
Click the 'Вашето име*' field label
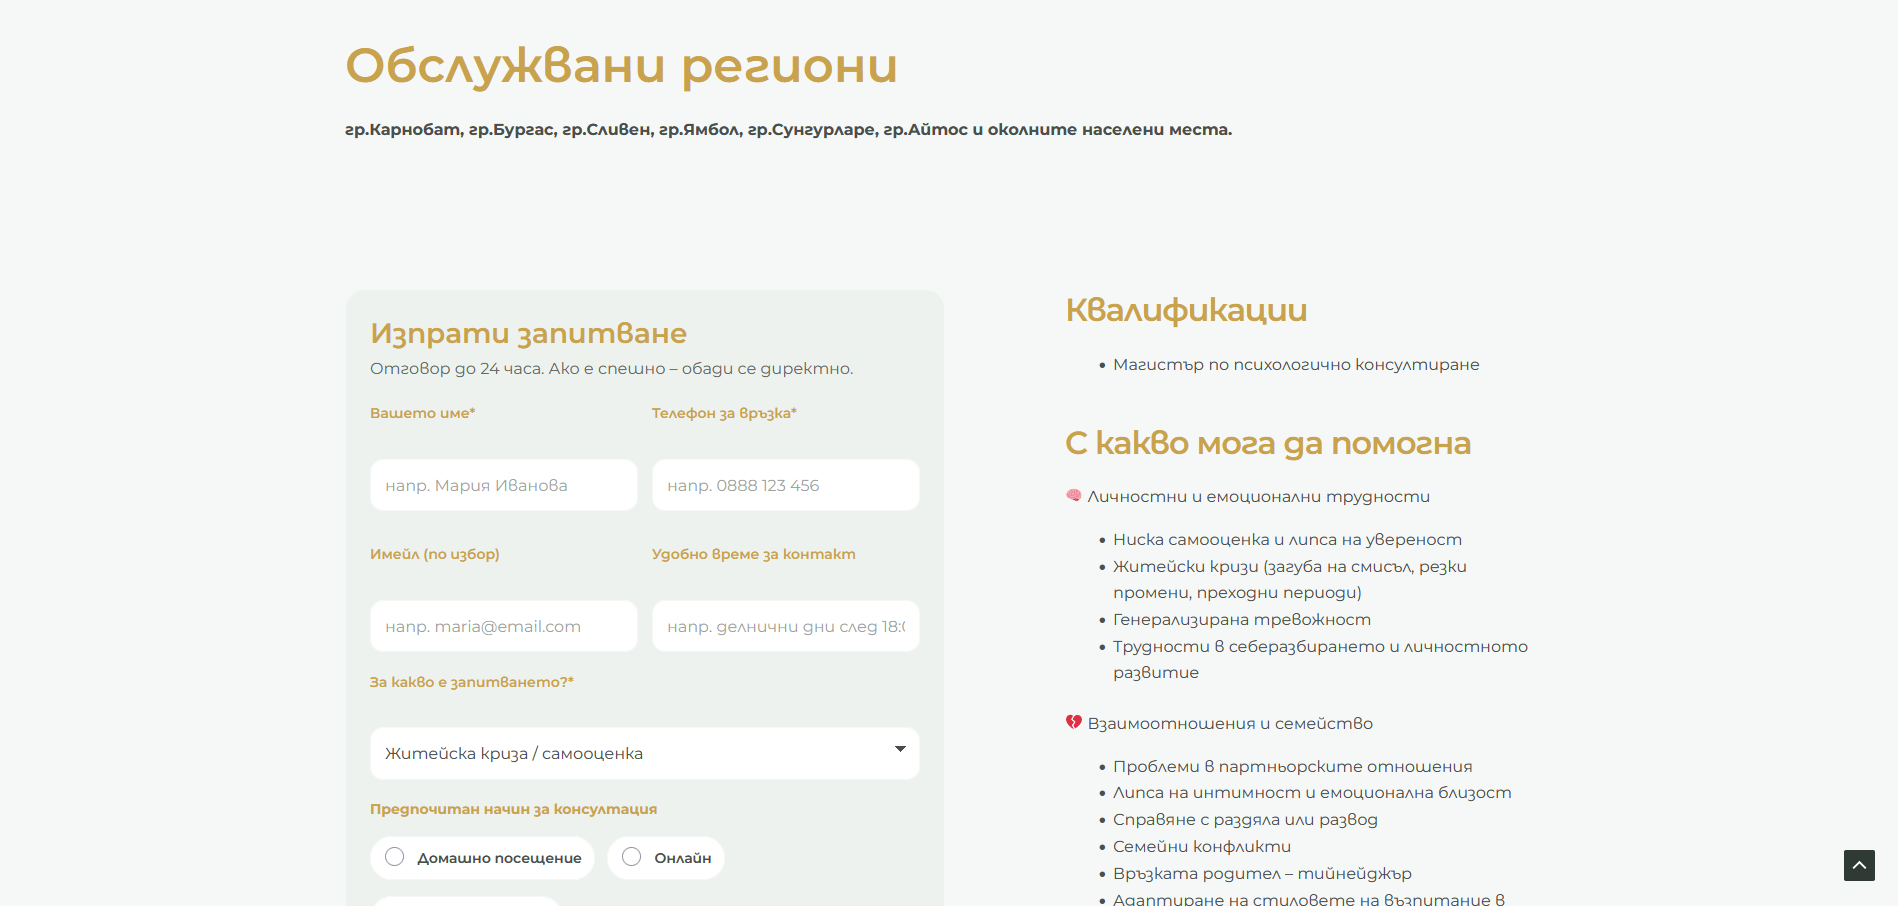pyautogui.click(x=422, y=413)
